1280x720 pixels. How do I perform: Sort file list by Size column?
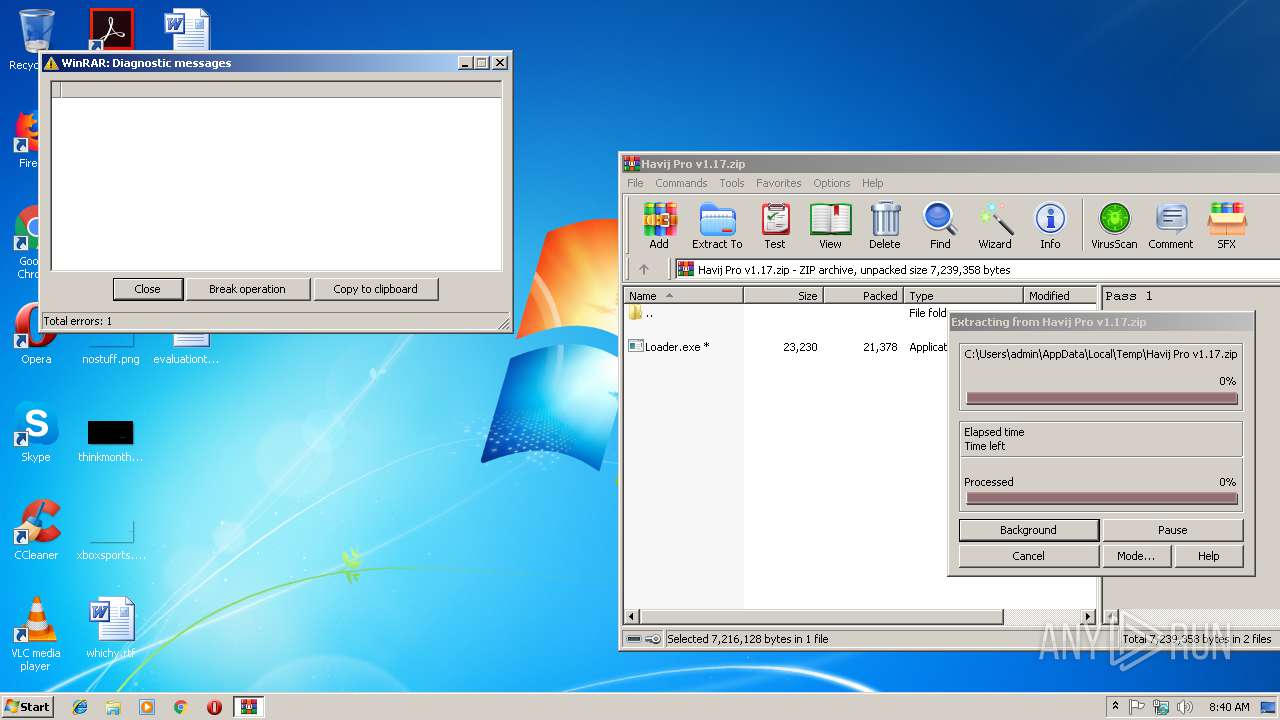[x=784, y=296]
